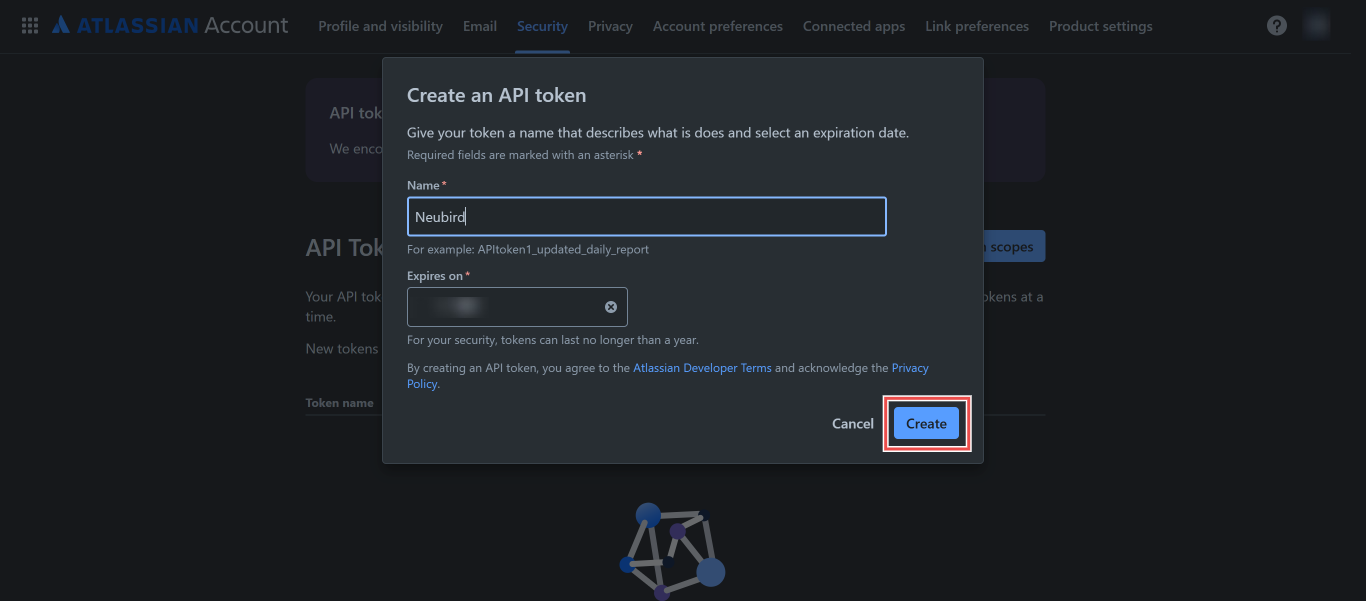Click the Atlassian Account logo

(170, 25)
